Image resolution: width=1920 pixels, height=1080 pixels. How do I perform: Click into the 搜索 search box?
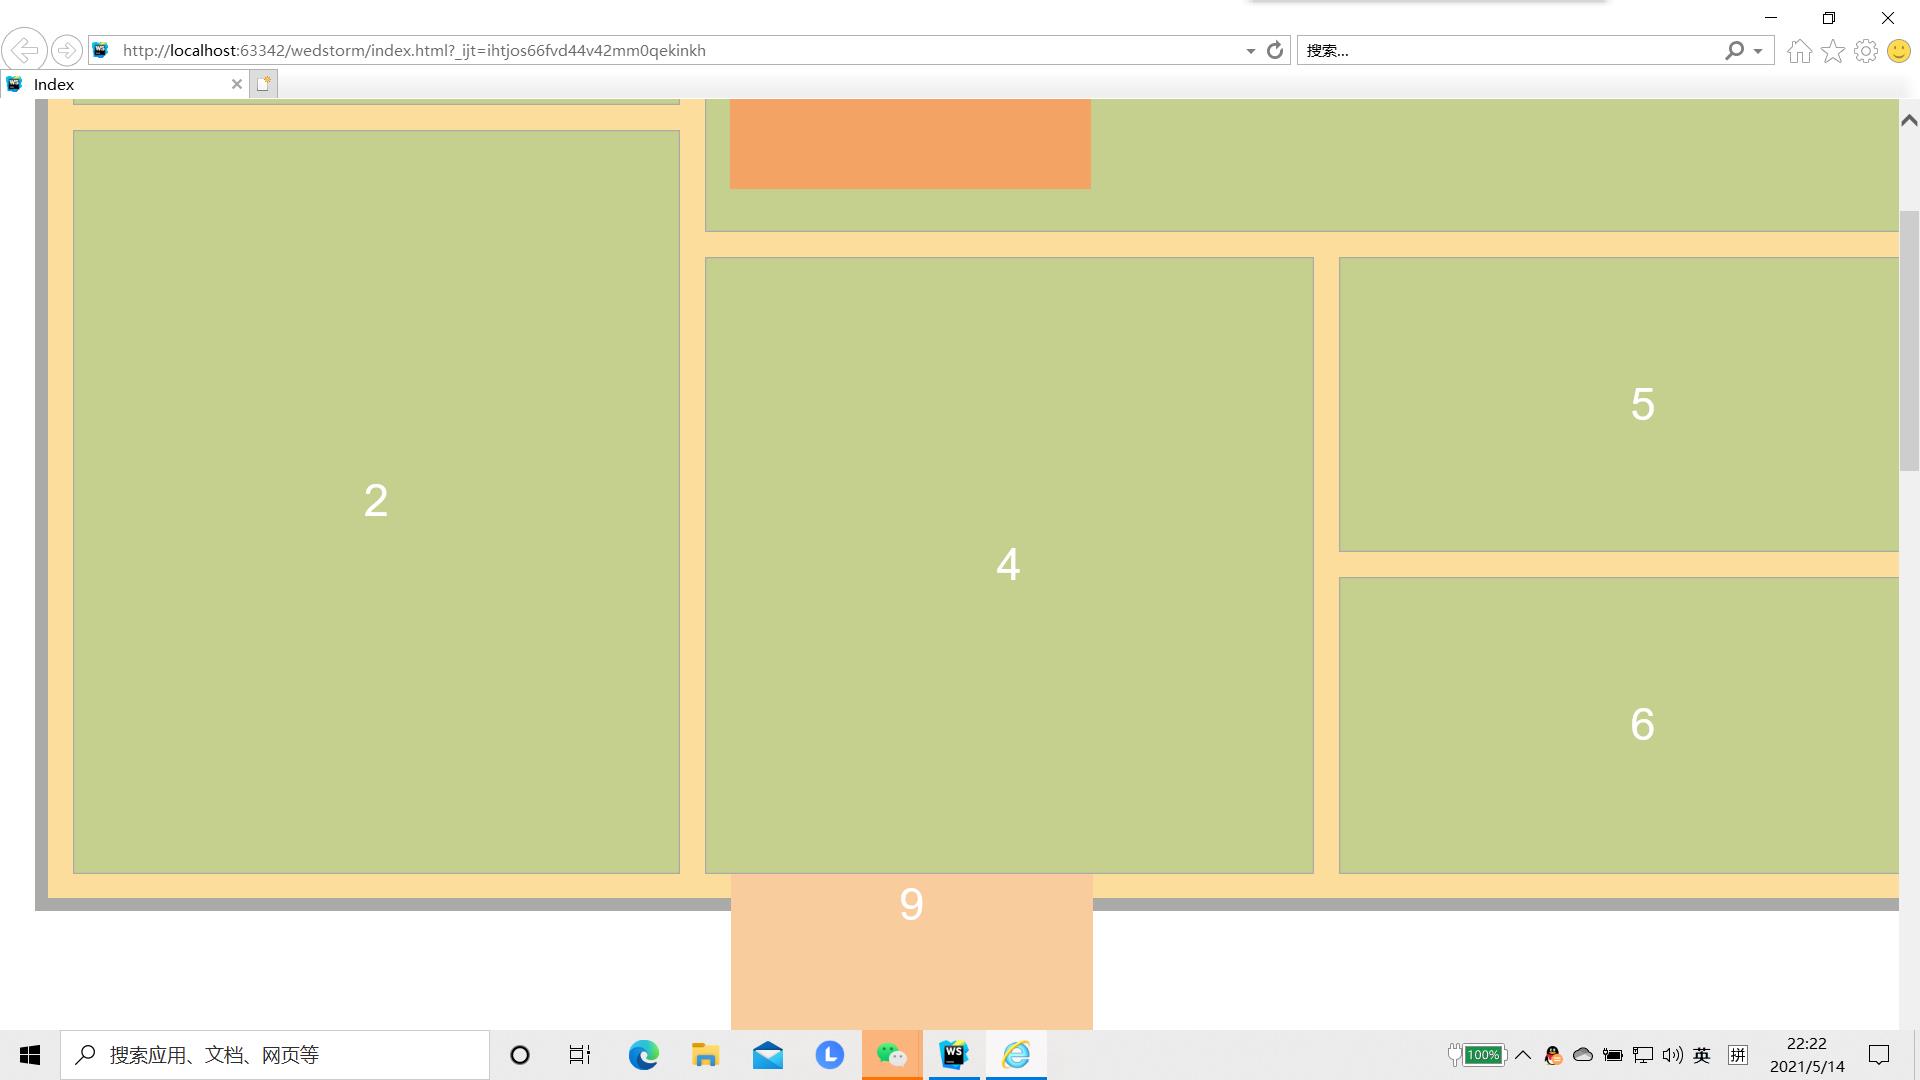1510,50
